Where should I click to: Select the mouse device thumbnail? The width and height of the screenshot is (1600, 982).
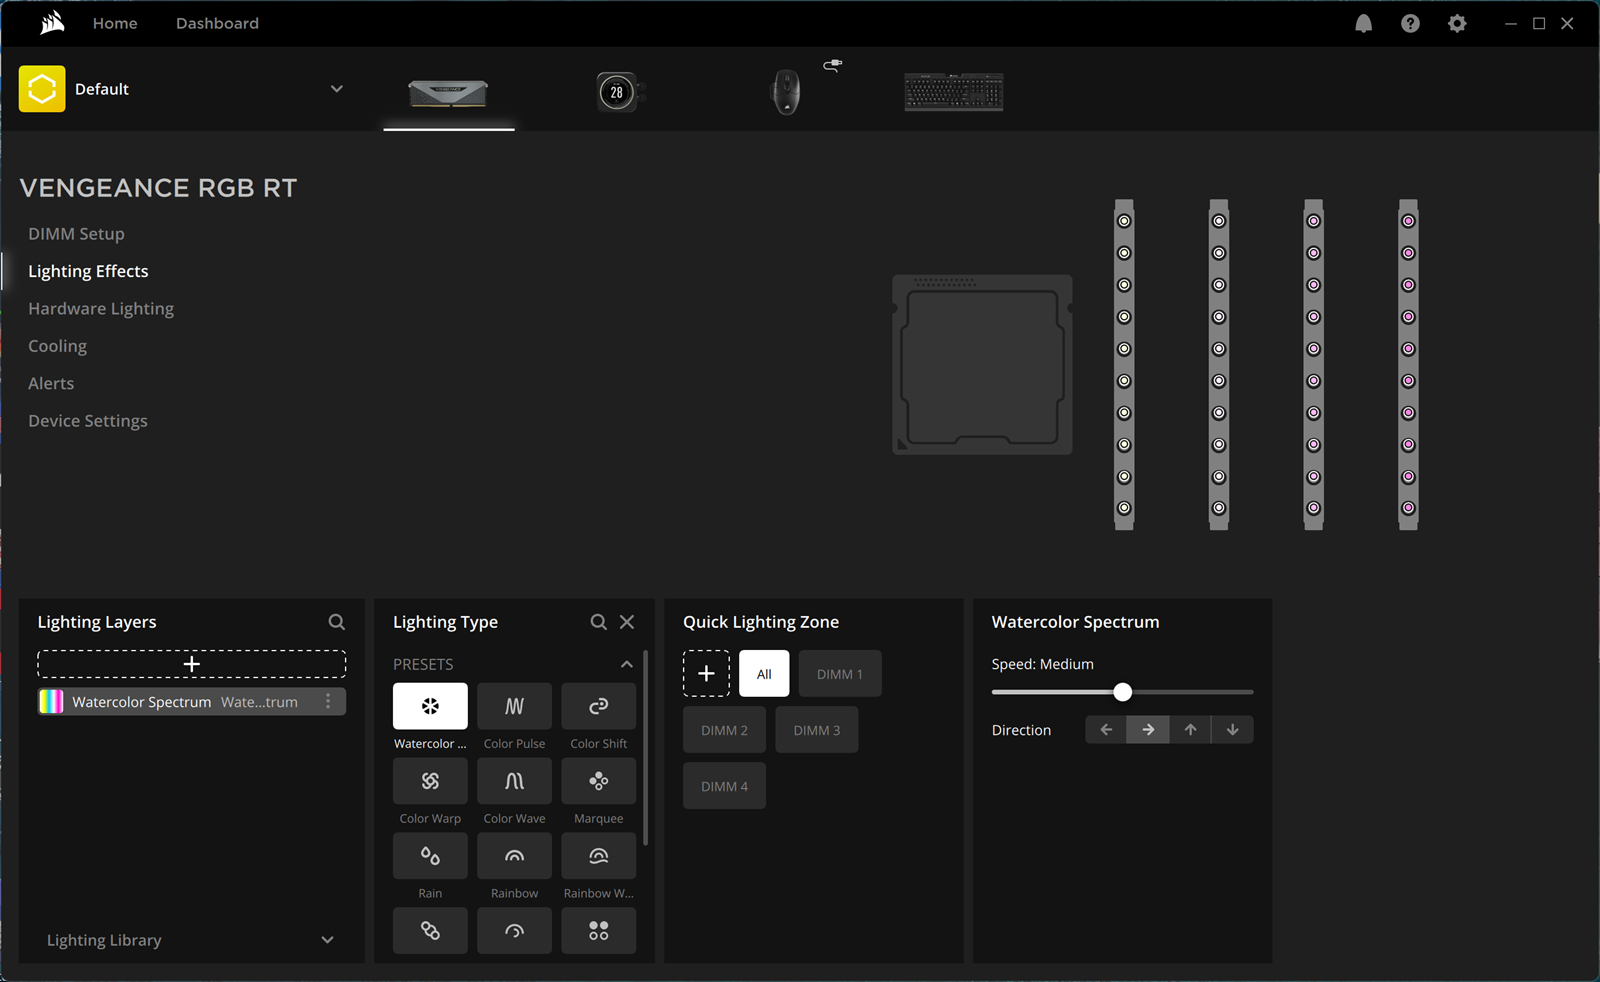click(786, 92)
